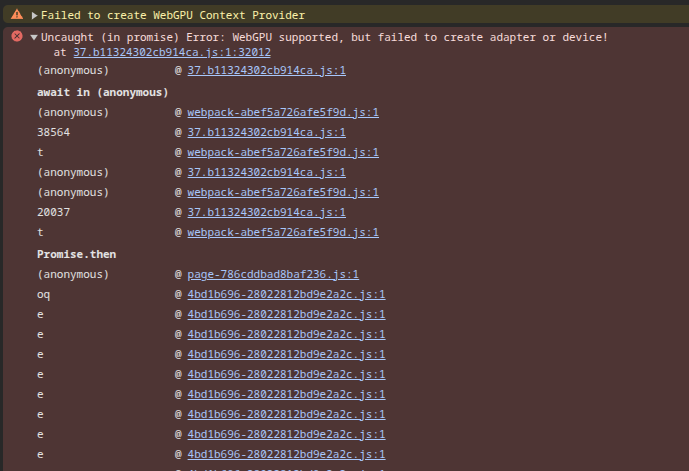The height and width of the screenshot is (471, 689).
Task: Select the 'oq' frame name
Action: pos(43,295)
